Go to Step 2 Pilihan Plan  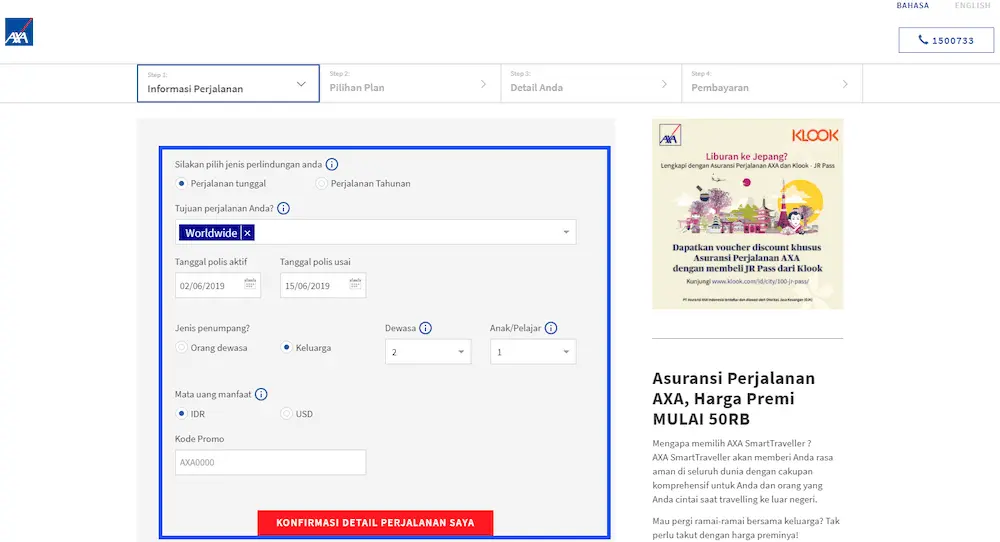click(410, 84)
